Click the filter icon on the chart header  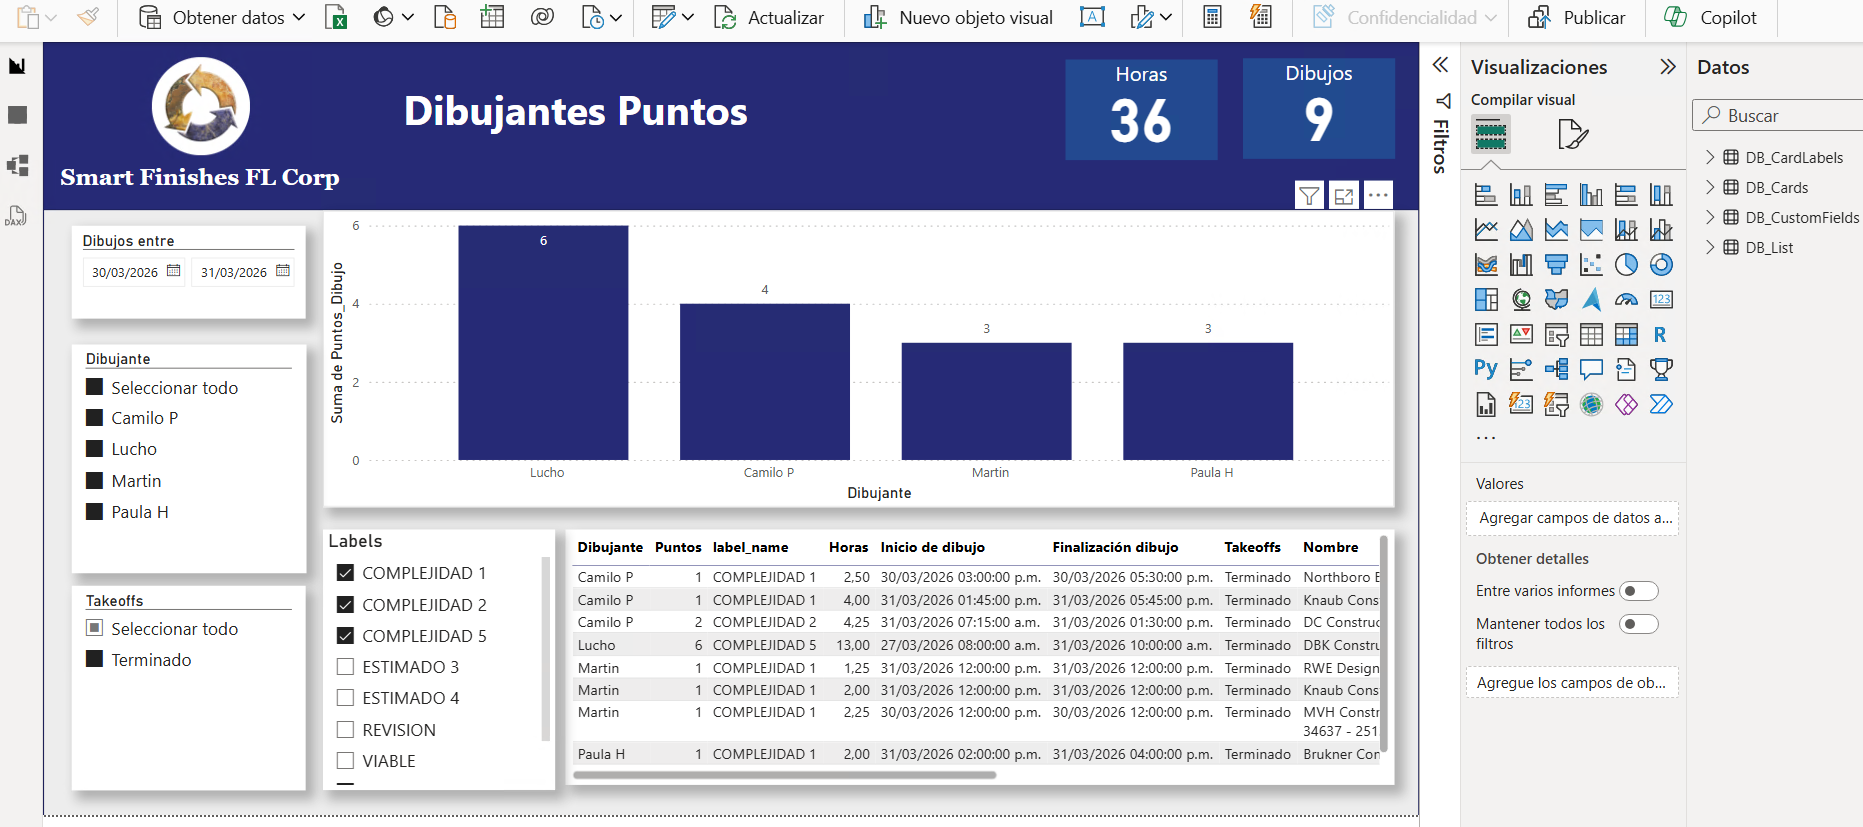pyautogui.click(x=1308, y=195)
